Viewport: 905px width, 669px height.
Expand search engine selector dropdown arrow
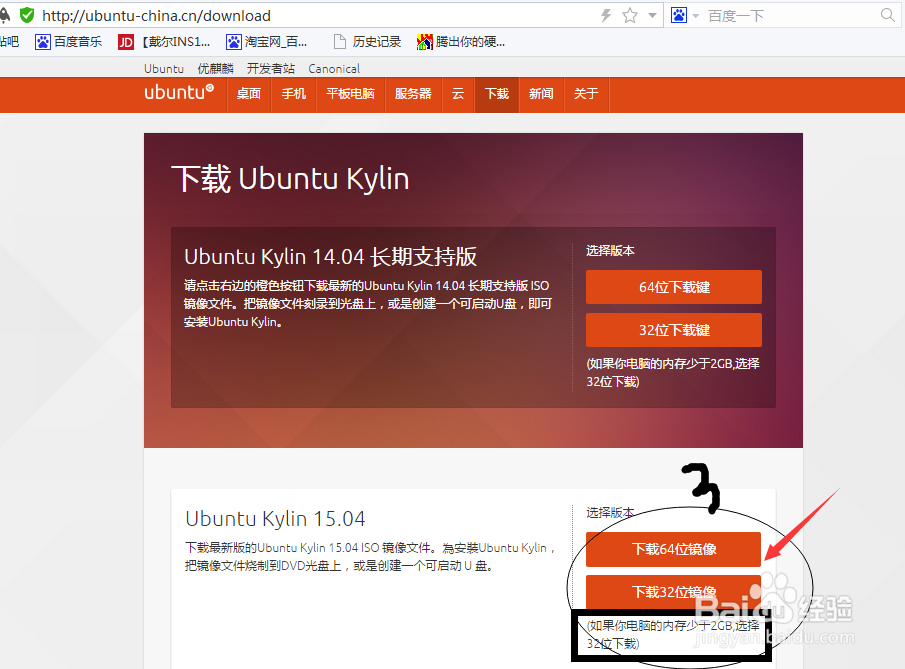695,16
